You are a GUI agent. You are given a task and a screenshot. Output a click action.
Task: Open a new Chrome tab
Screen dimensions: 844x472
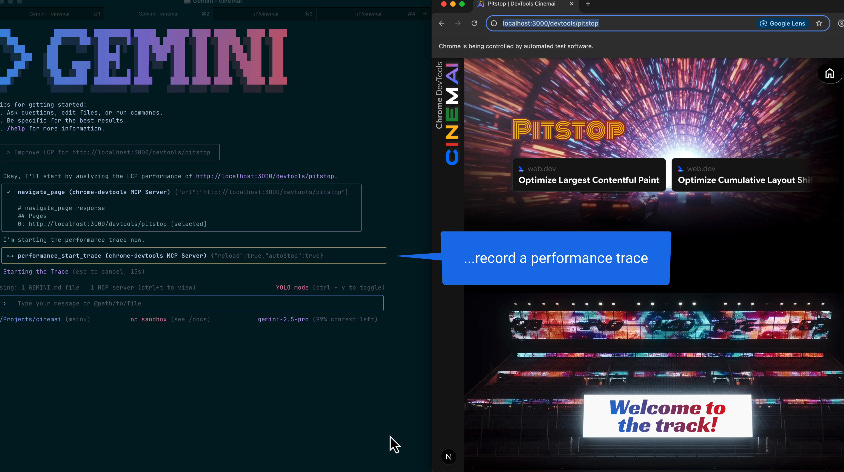588,4
